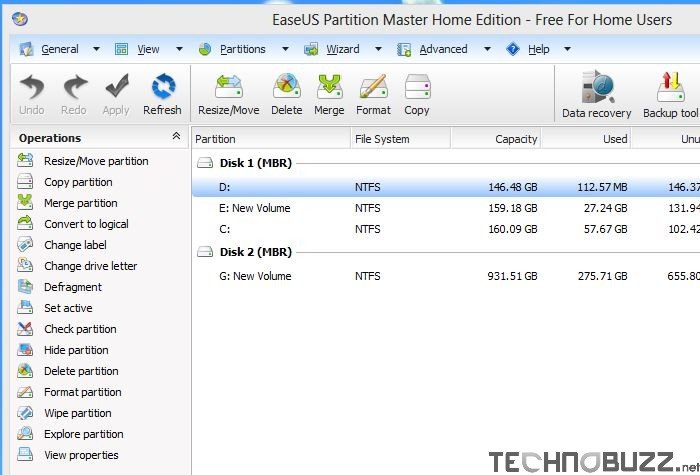
Task: Click the Disk 2 (MBR) label
Action: [255, 252]
